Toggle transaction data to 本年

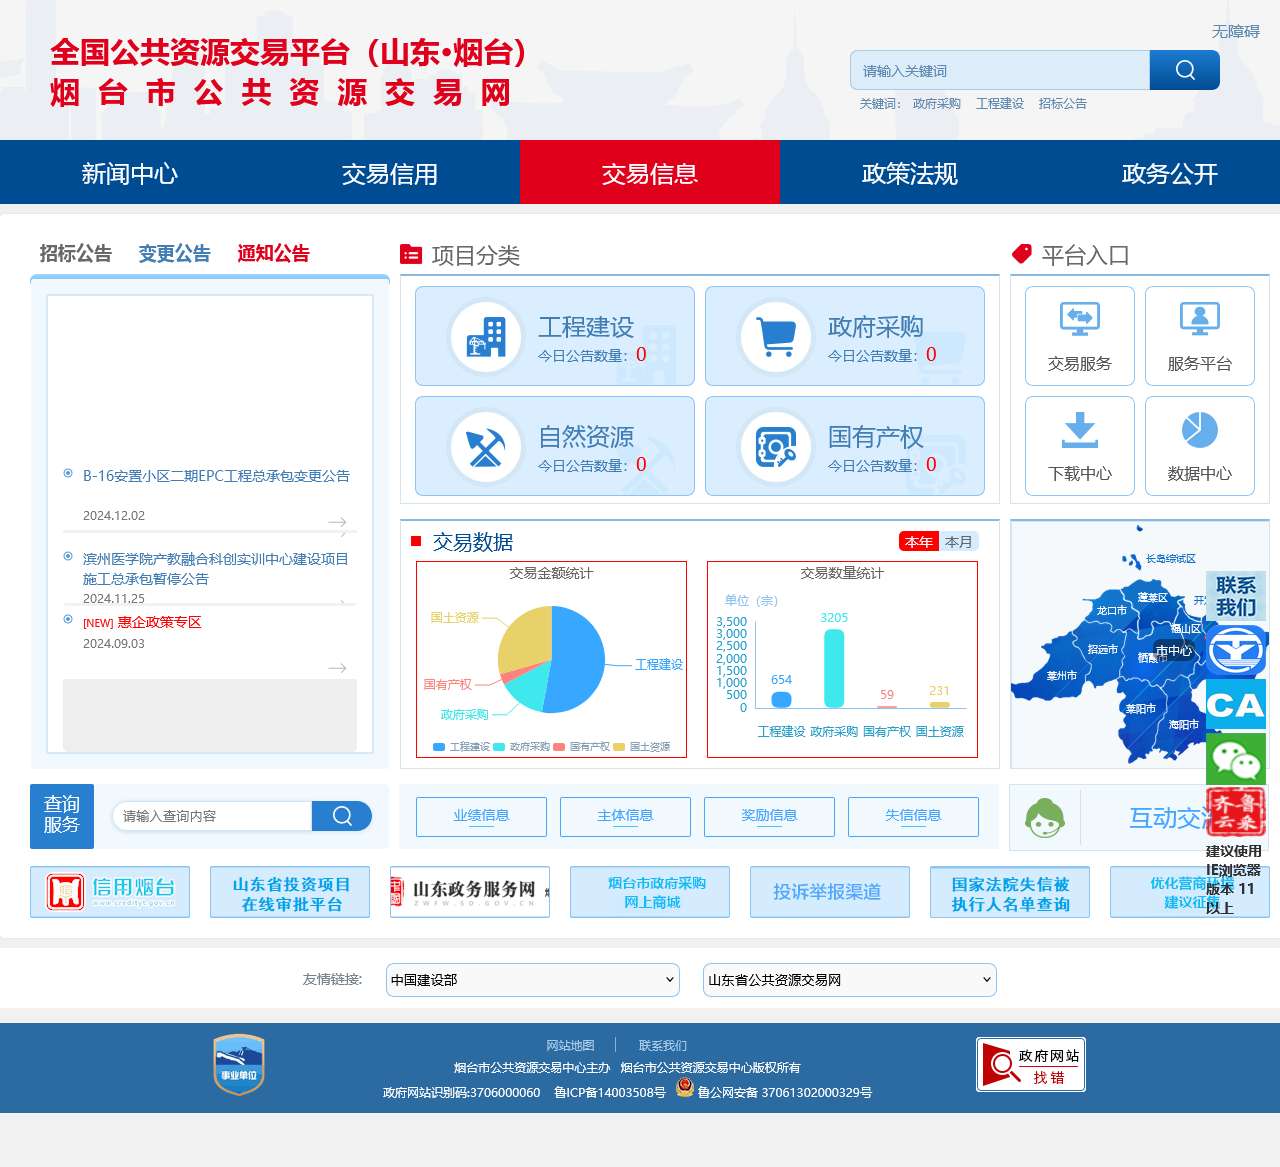click(918, 542)
